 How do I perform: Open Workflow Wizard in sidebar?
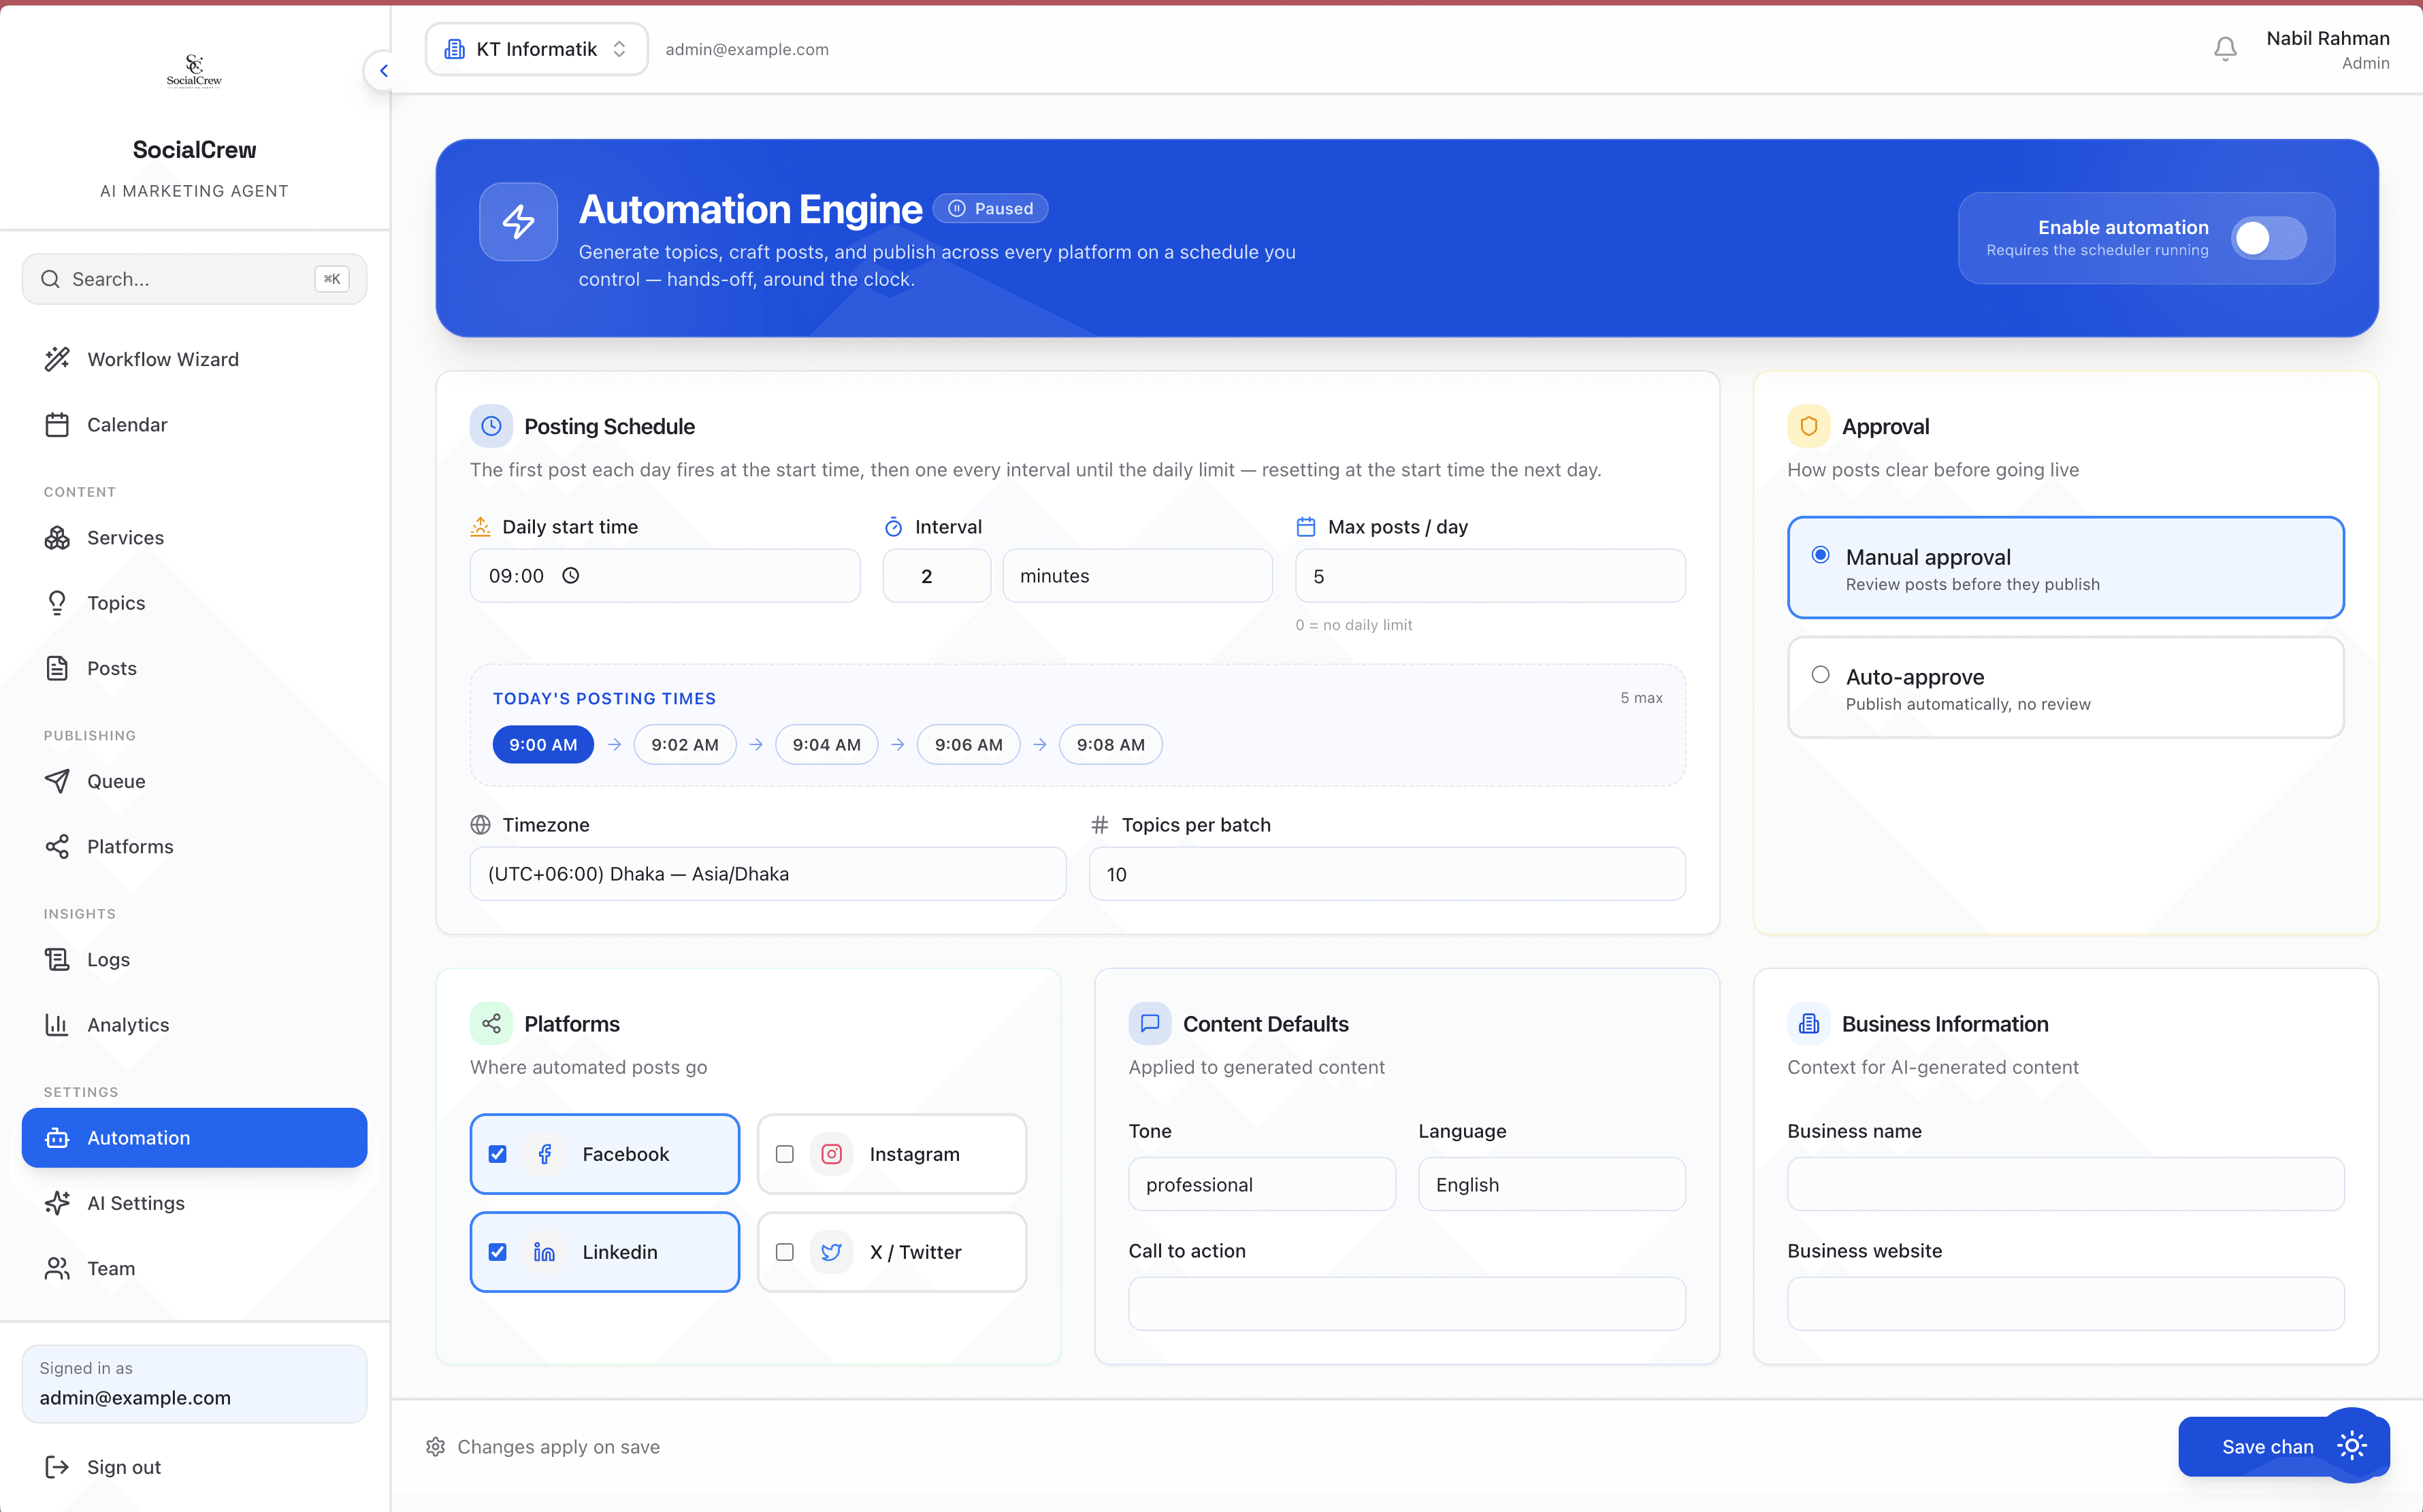(194, 359)
